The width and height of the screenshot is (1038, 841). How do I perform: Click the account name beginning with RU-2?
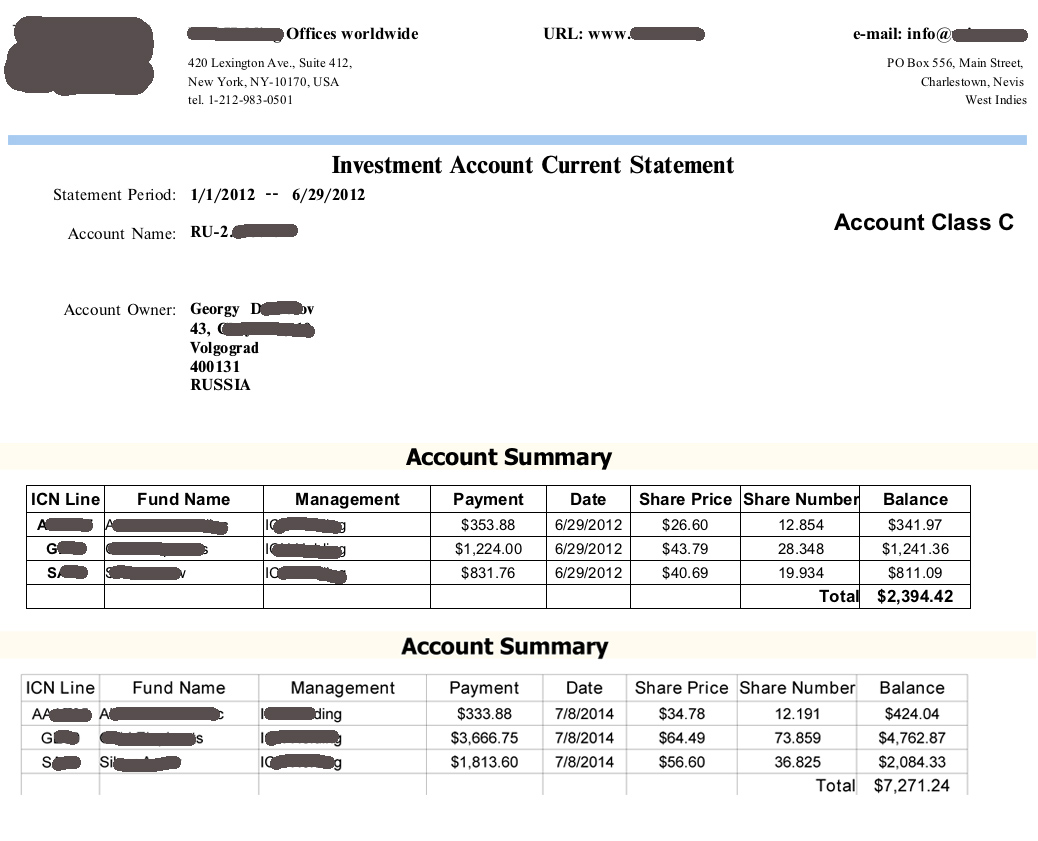(x=243, y=233)
